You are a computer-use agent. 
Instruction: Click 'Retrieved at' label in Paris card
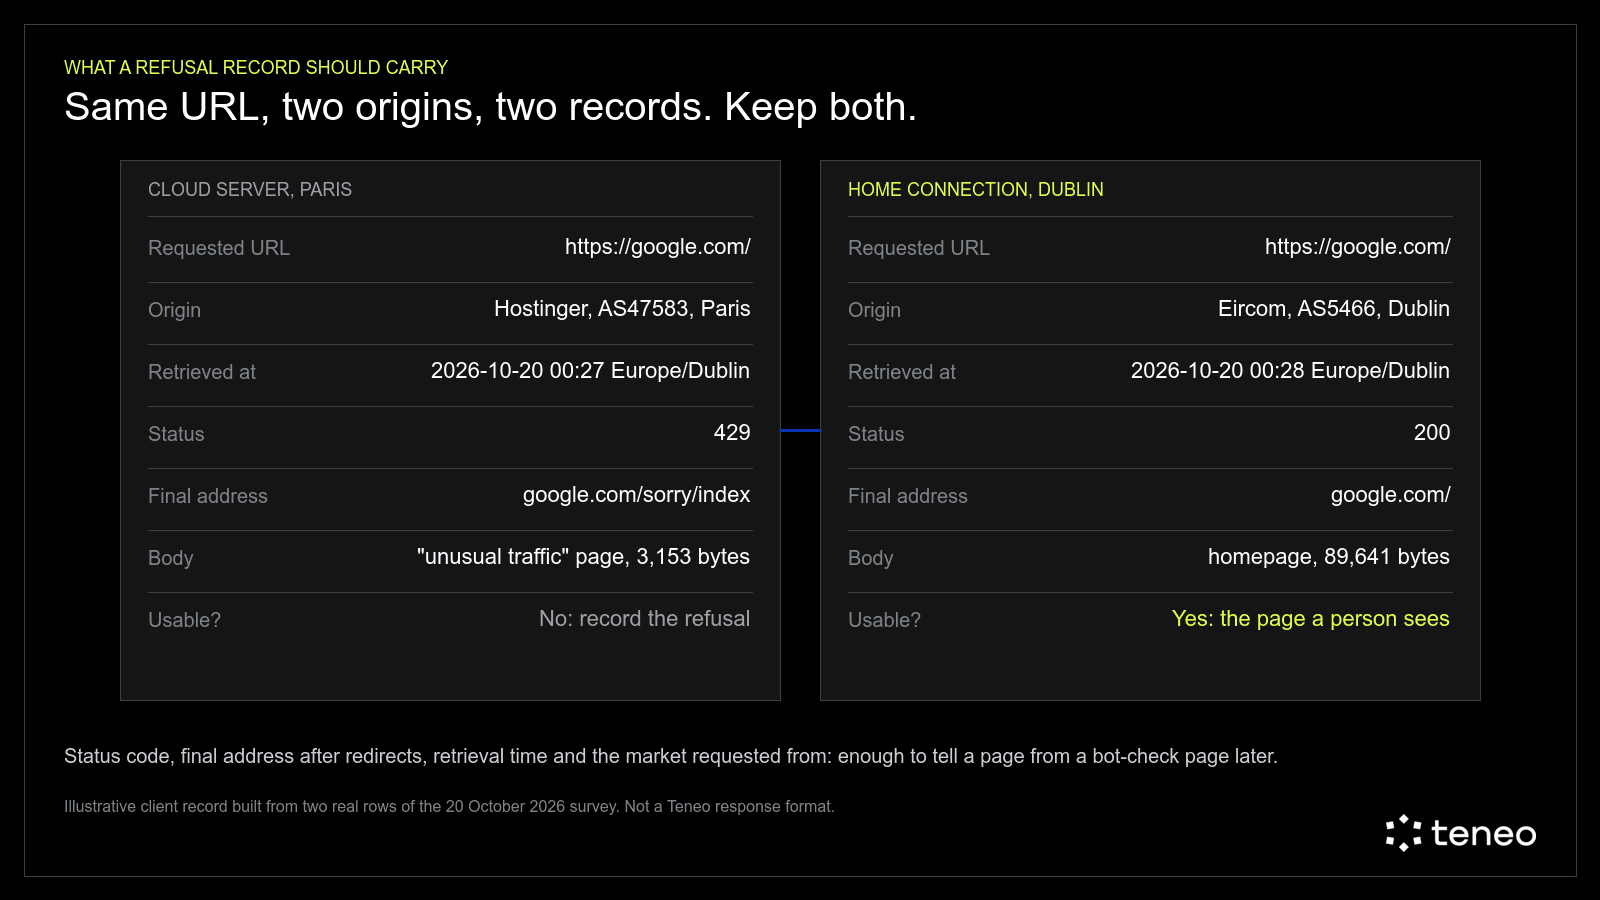[x=202, y=372]
